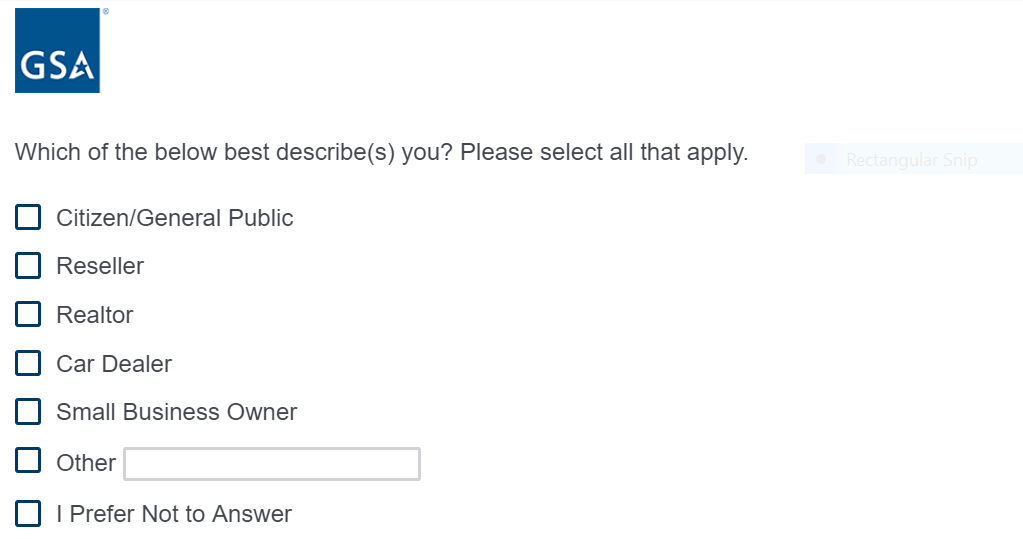Click the "Citizen/General Public" label text
This screenshot has width=1023, height=539.
pyautogui.click(x=175, y=218)
